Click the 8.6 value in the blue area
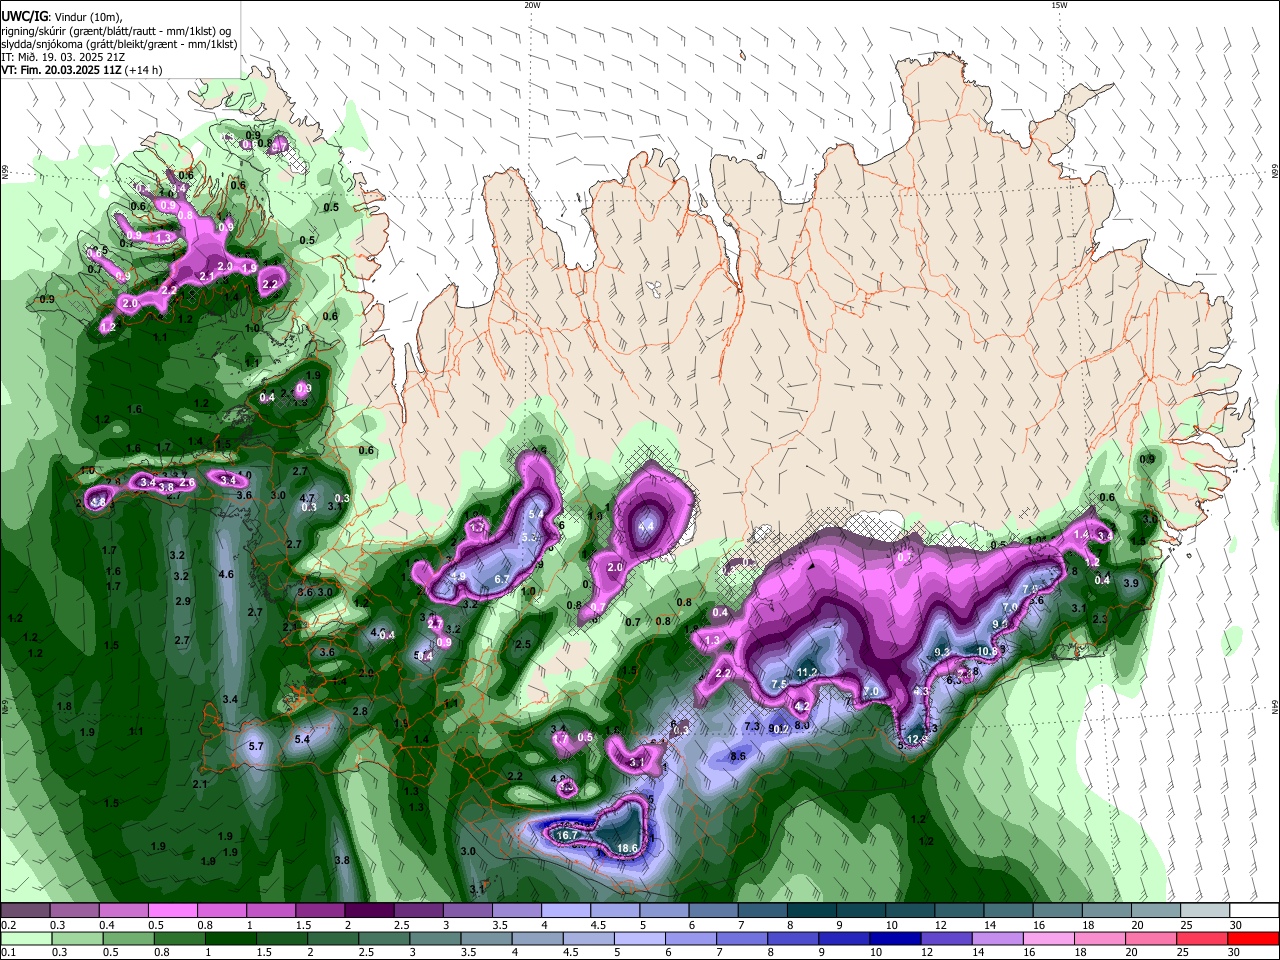This screenshot has width=1280, height=960. [738, 757]
